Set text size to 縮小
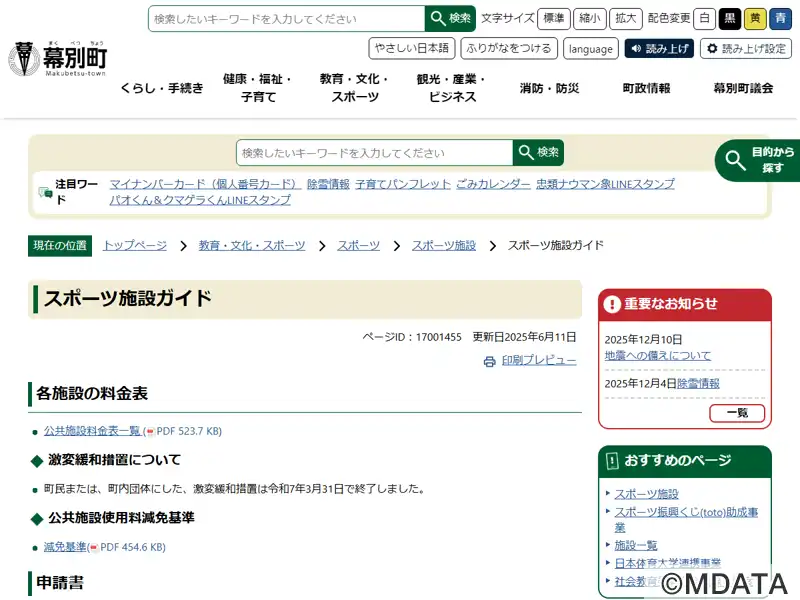This screenshot has height=600, width=800. [590, 19]
